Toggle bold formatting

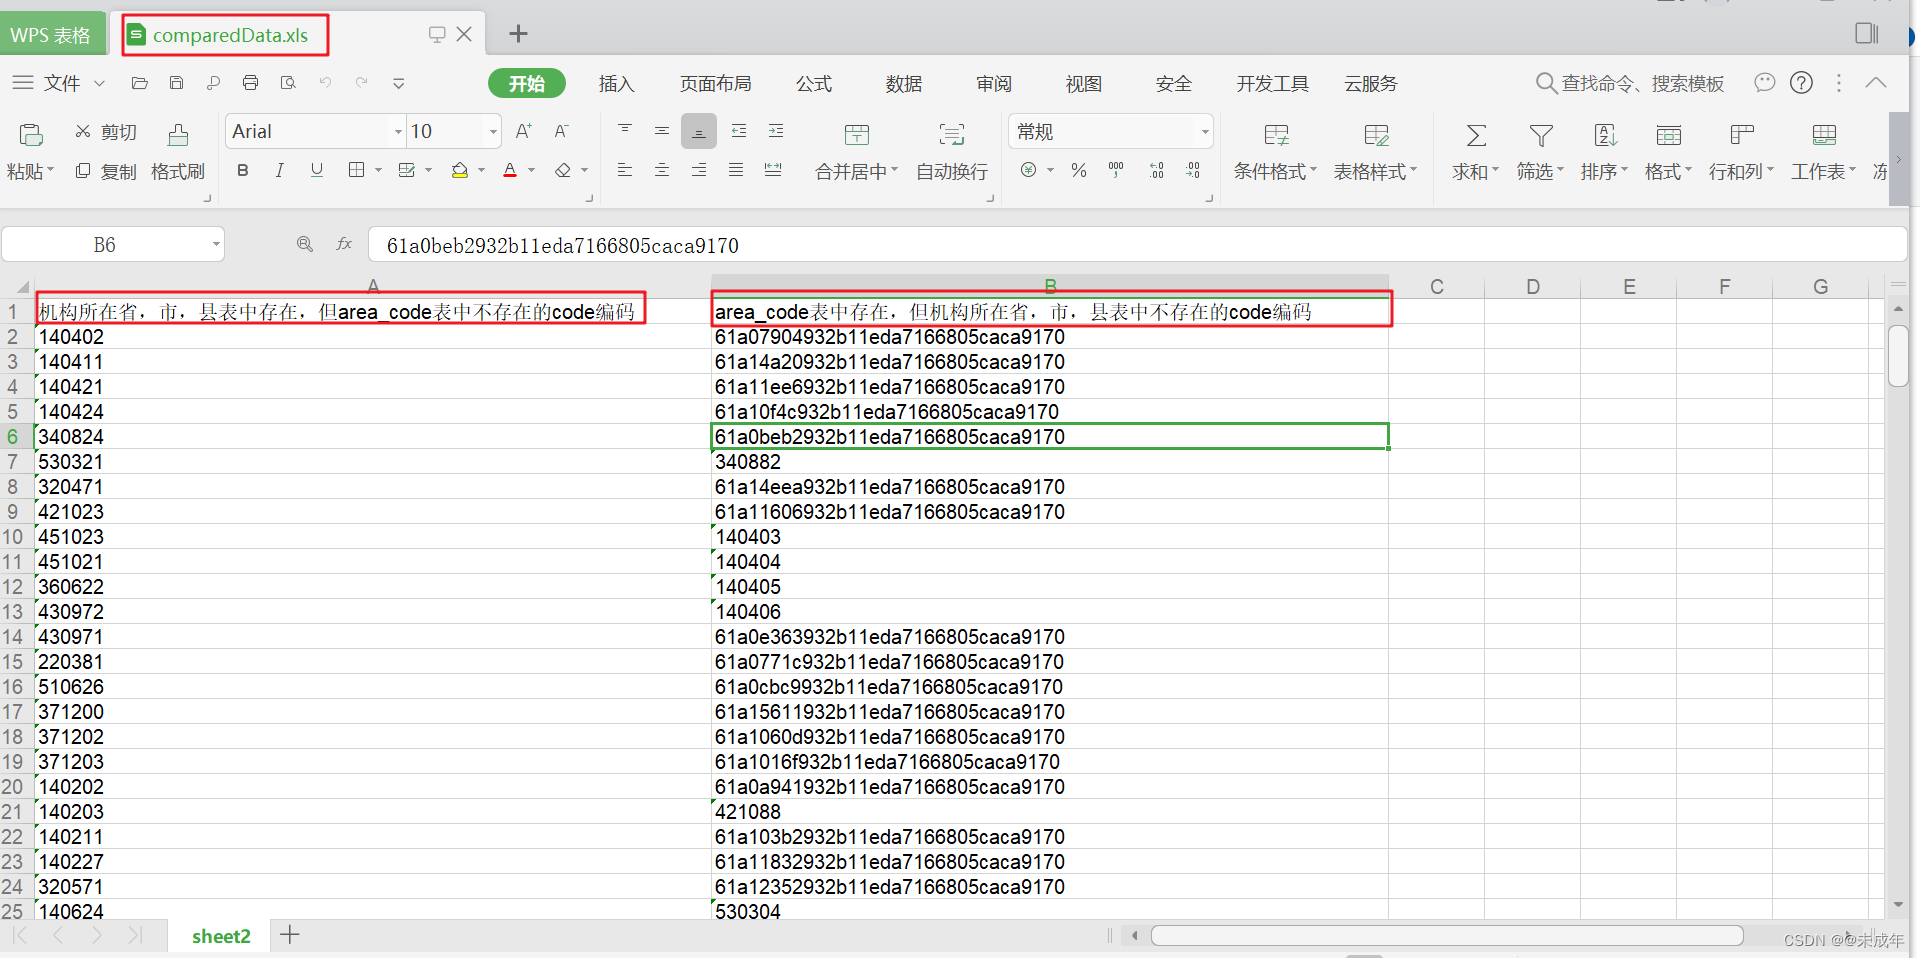(x=242, y=170)
